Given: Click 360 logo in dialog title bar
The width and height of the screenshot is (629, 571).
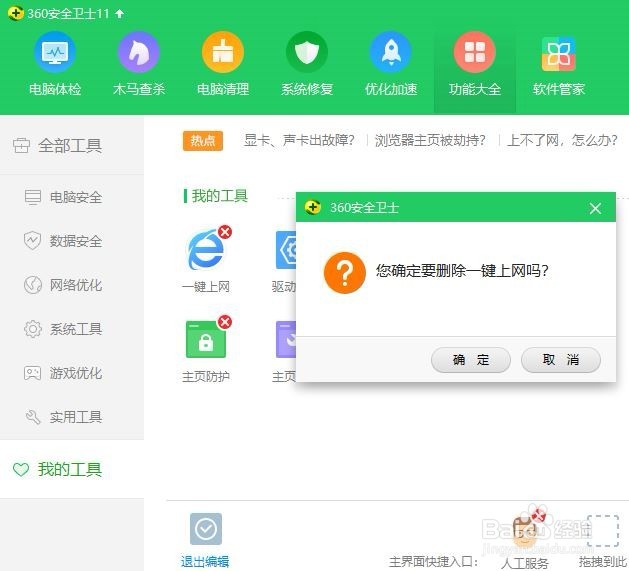Looking at the screenshot, I should point(312,207).
